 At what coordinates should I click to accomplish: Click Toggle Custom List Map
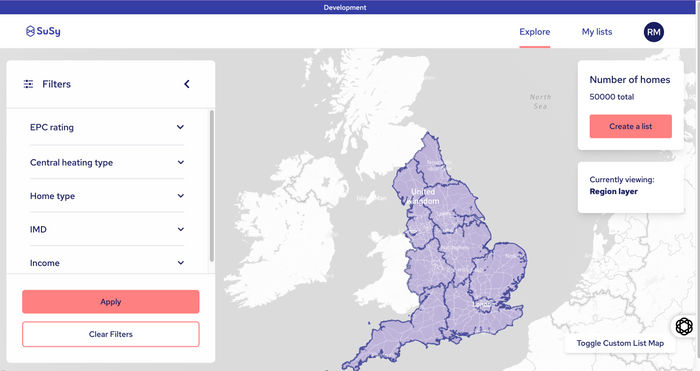click(x=620, y=343)
